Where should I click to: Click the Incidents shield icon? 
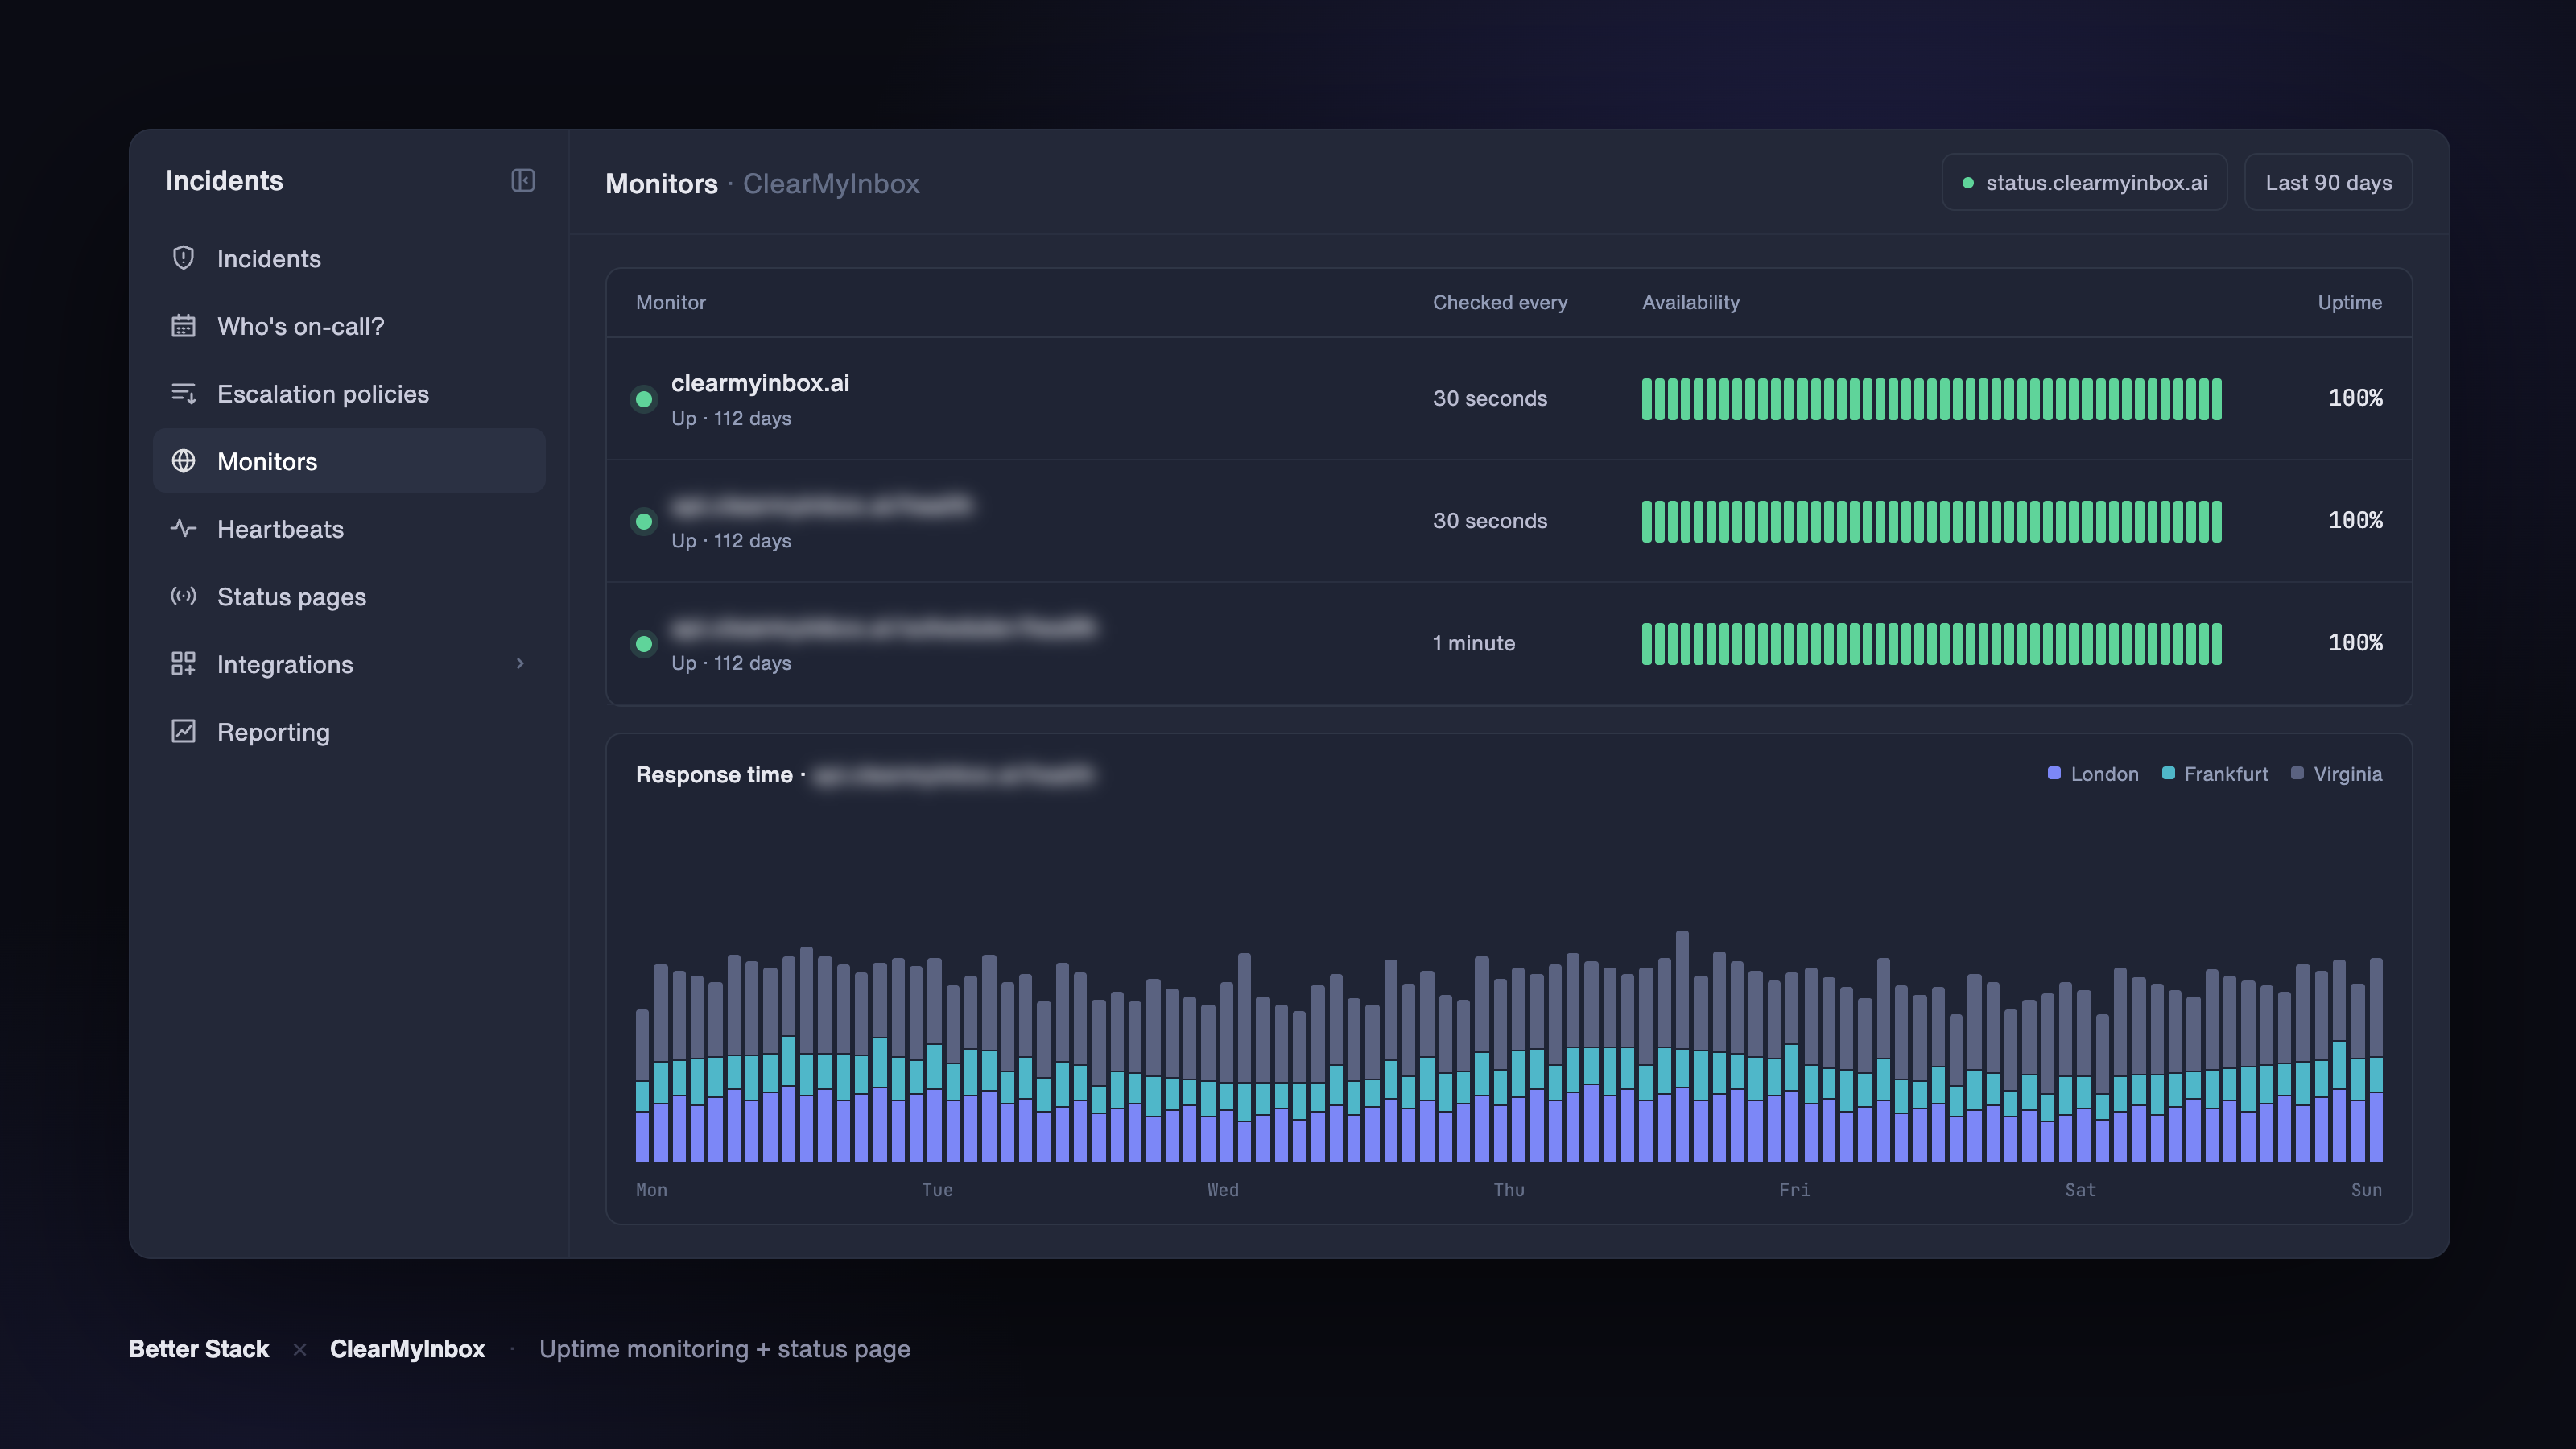183,258
